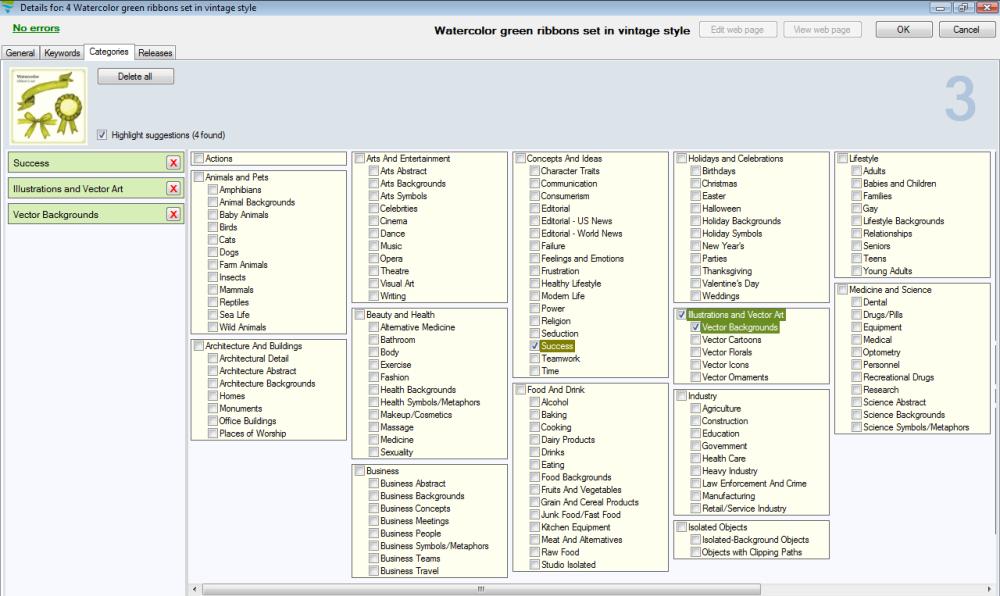Image resolution: width=1000 pixels, height=596 pixels.
Task: Check the Animal Backgrounds checkbox
Action: pyautogui.click(x=213, y=202)
